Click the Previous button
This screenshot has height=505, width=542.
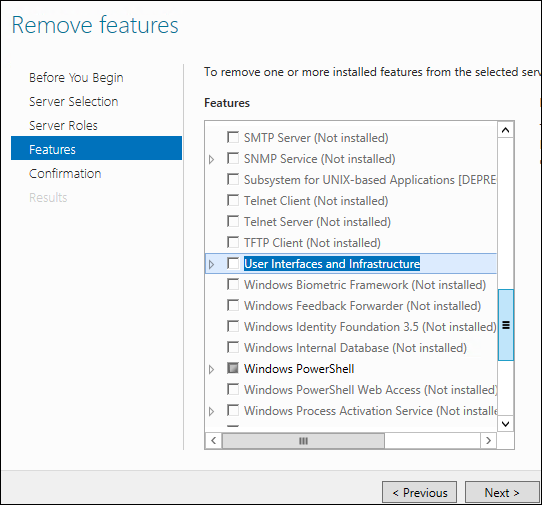point(419,492)
